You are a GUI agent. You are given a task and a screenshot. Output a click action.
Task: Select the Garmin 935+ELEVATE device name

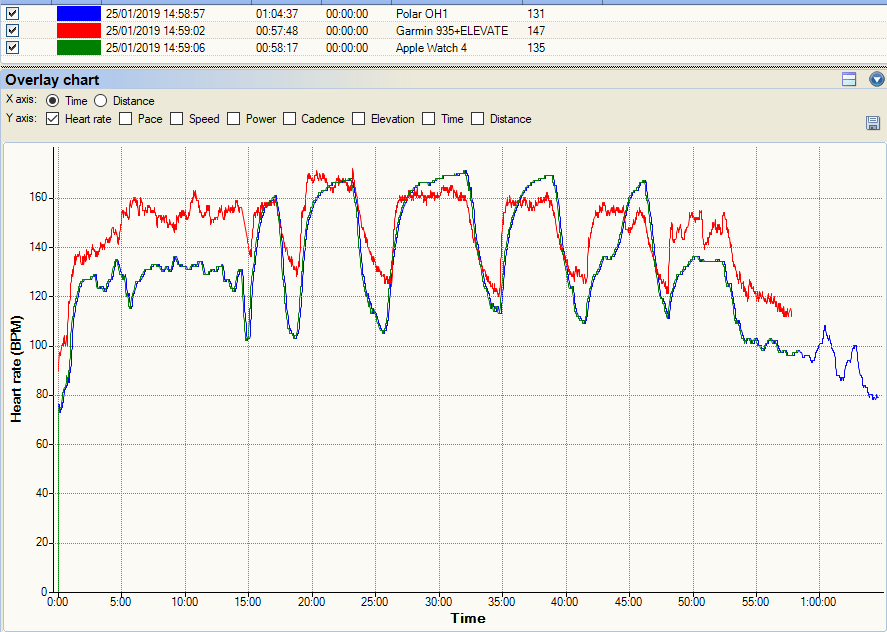coord(451,31)
